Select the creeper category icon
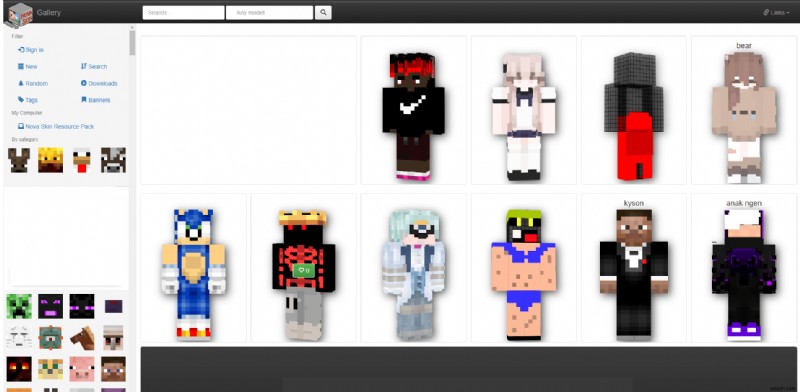 click(19, 306)
